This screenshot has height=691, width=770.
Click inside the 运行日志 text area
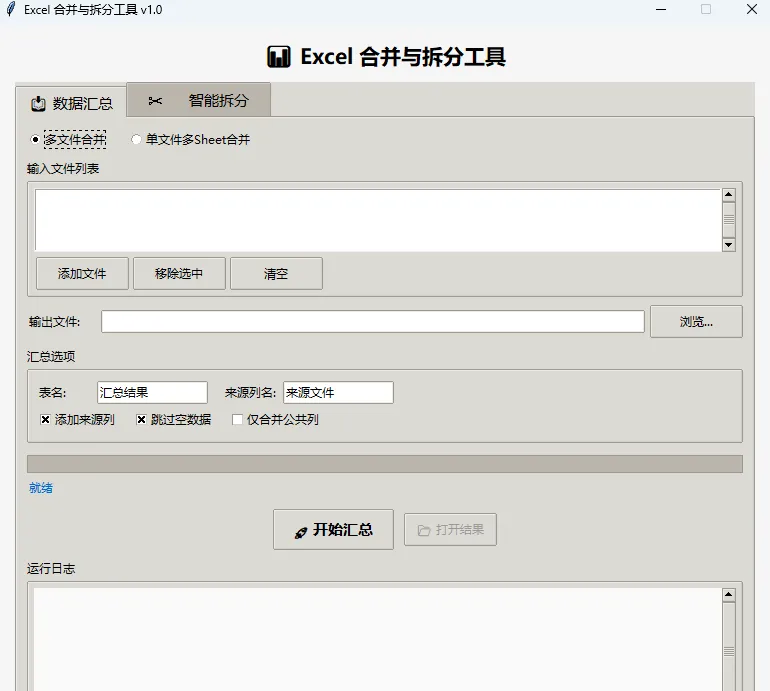click(x=377, y=638)
